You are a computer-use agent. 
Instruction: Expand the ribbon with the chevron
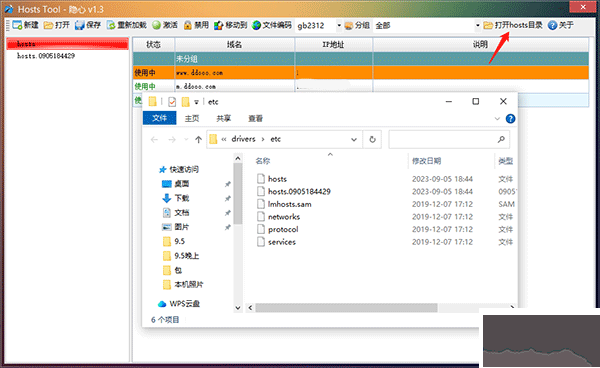click(497, 119)
